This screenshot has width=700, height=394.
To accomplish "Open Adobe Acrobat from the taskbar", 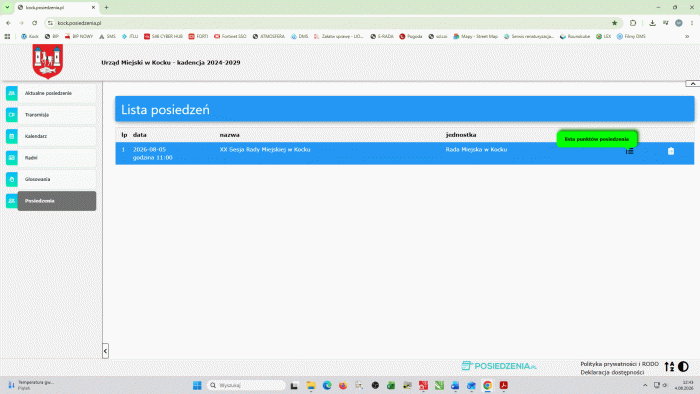I will pyautogui.click(x=504, y=386).
